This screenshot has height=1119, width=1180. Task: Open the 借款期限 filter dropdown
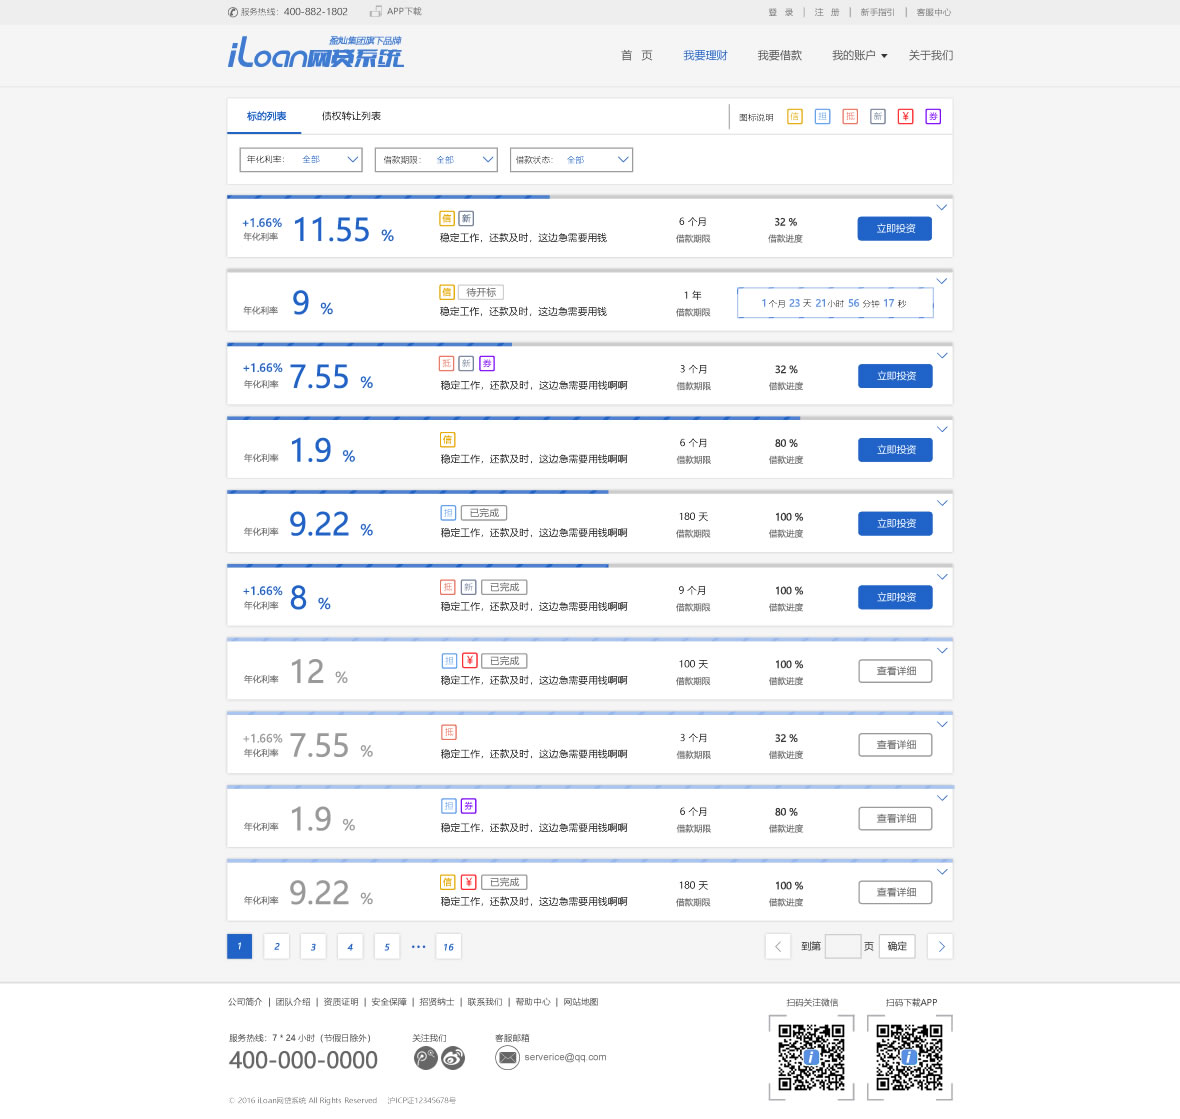436,160
